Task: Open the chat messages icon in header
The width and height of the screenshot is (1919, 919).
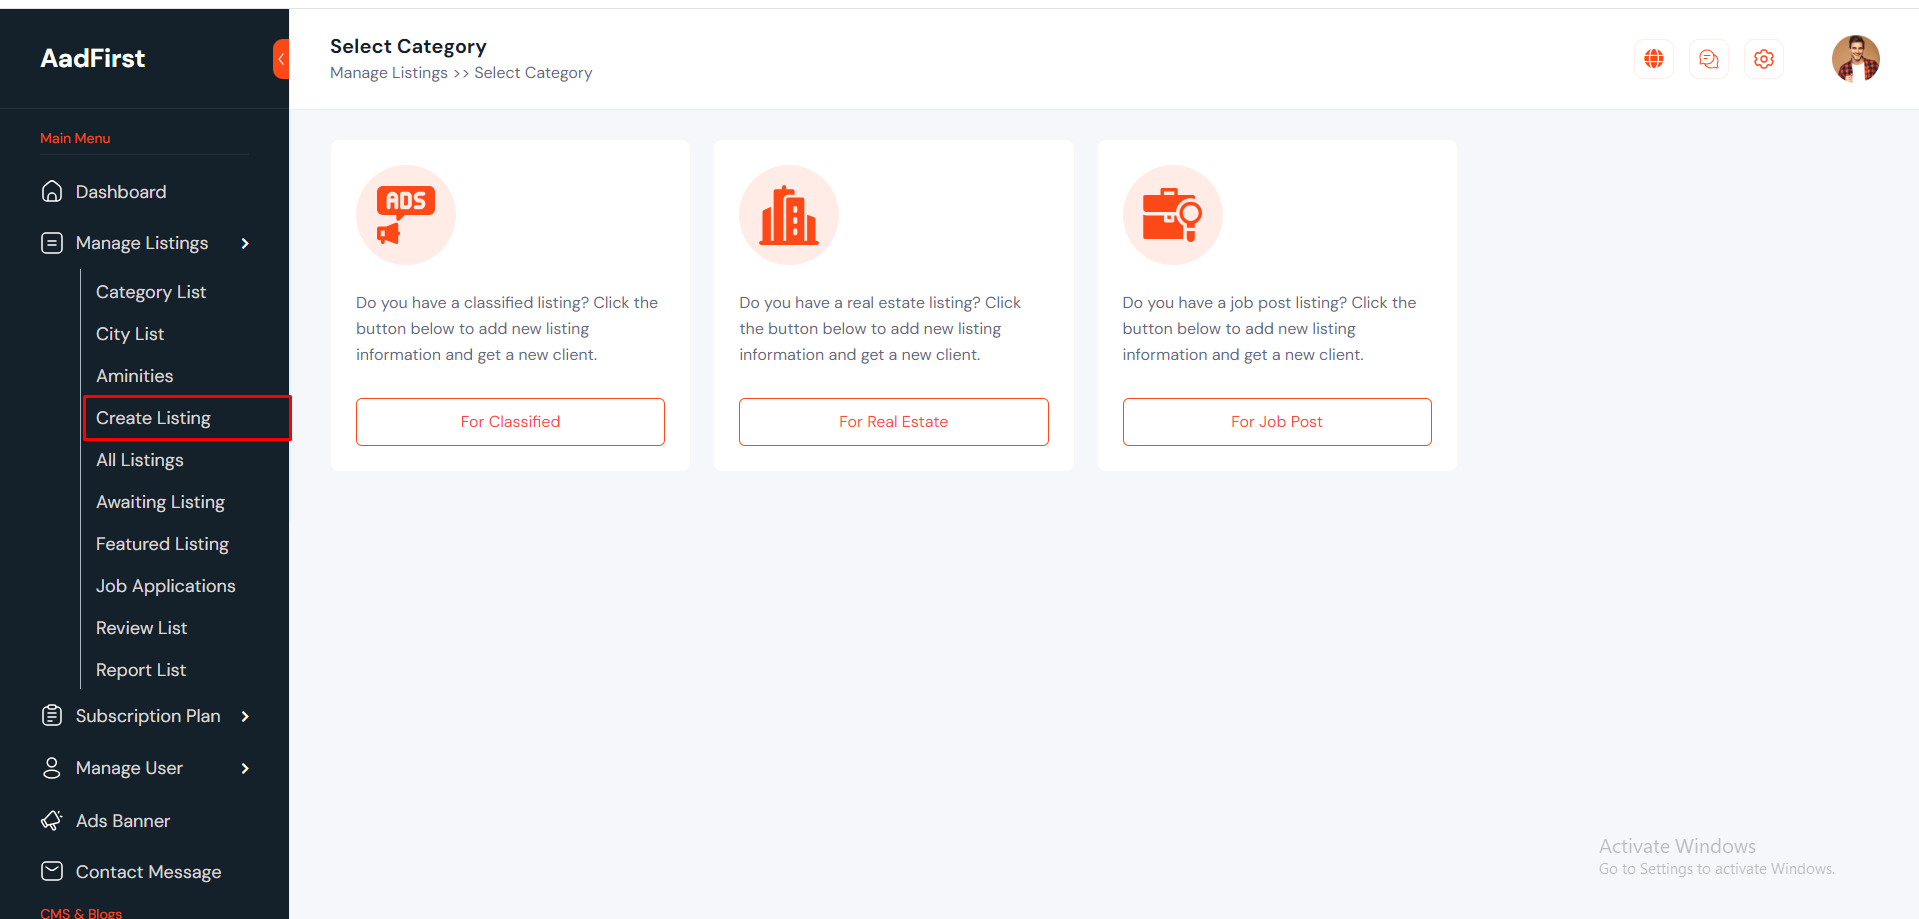Action: [1709, 59]
